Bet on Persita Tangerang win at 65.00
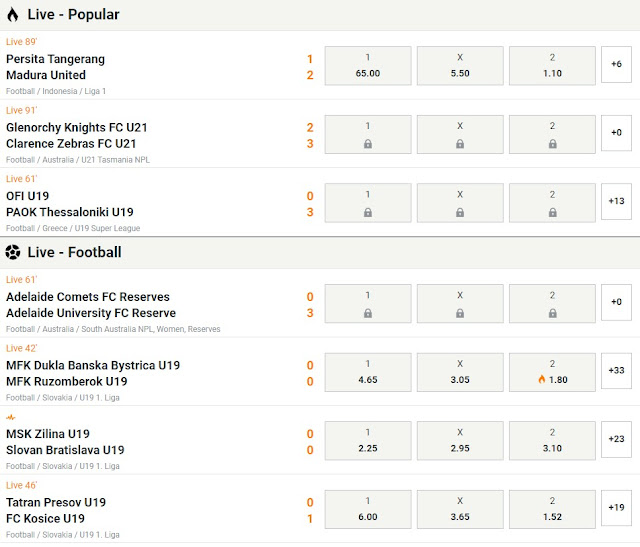640x547 pixels. pyautogui.click(x=367, y=66)
